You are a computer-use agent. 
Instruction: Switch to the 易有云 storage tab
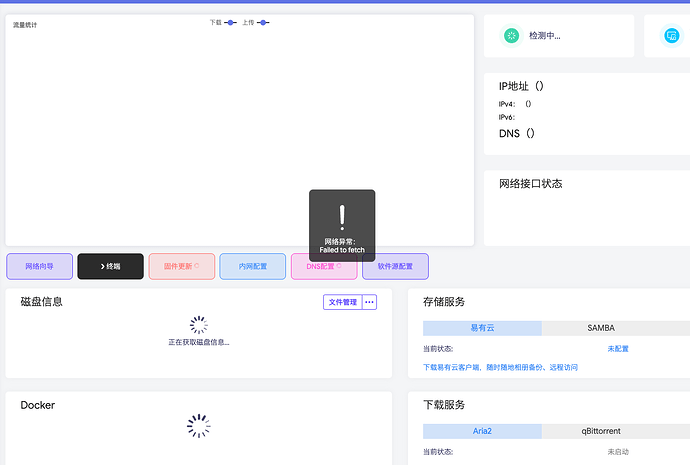click(482, 328)
